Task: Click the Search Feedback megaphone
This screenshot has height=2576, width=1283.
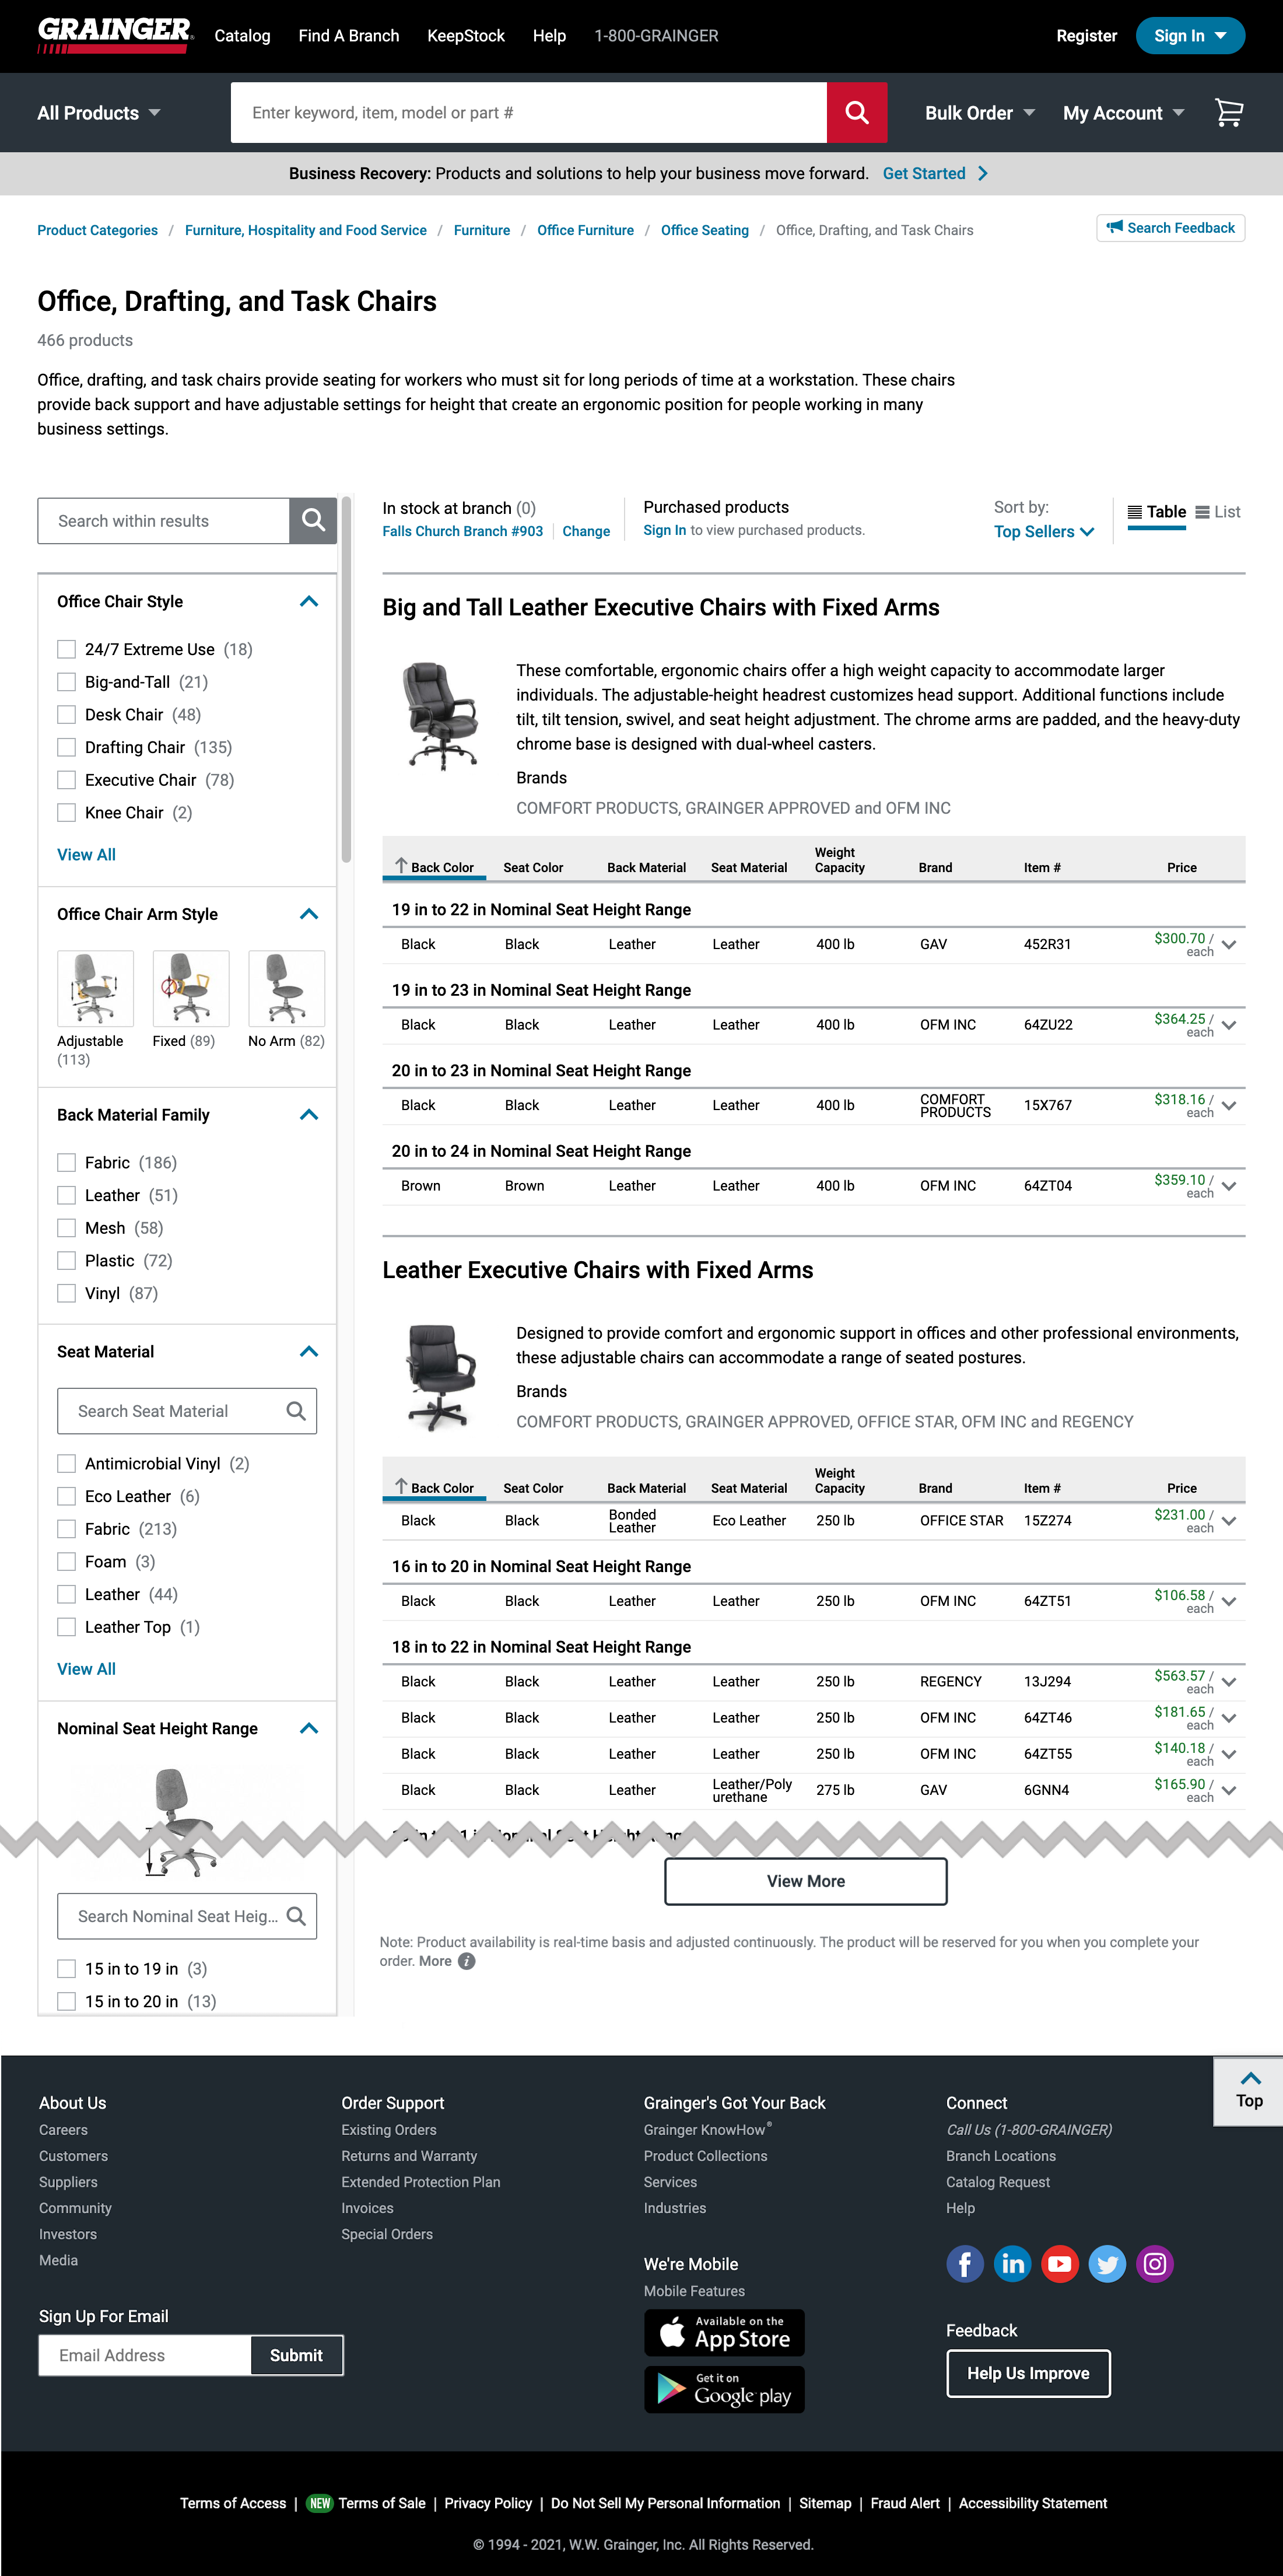Action: tap(1115, 228)
